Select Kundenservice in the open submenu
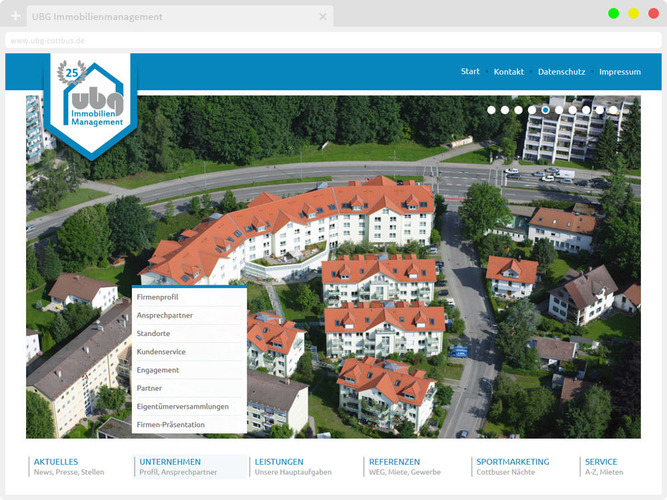Image resolution: width=667 pixels, height=500 pixels. (x=161, y=352)
